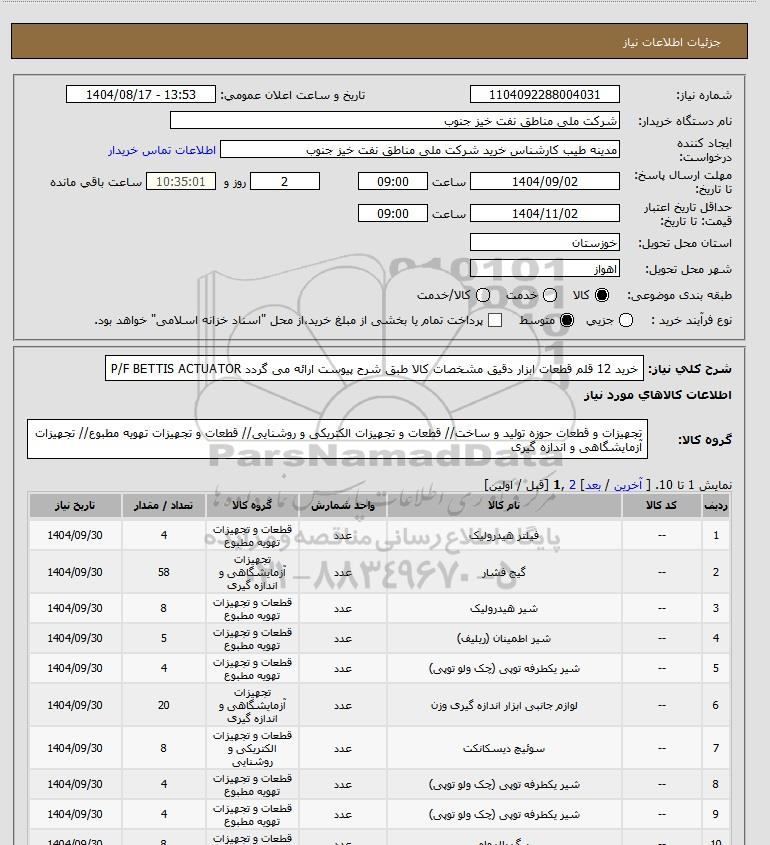This screenshot has width=770, height=845.
Task: Click the خوزستان province field
Action: (544, 243)
